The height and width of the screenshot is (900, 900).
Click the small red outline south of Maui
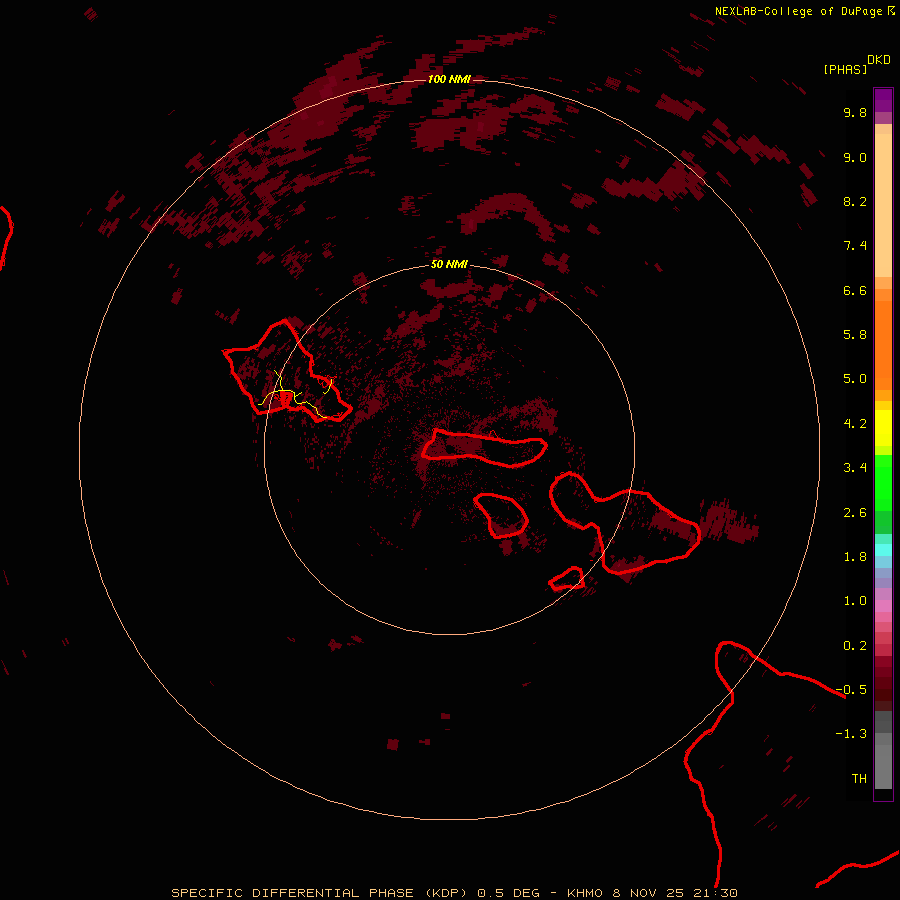(x=567, y=579)
